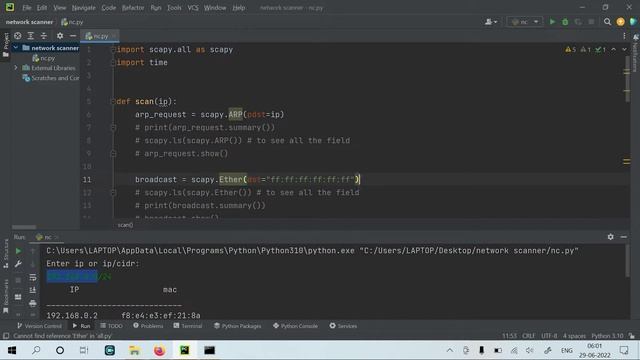Open the Navigate menu

[x=83, y=8]
